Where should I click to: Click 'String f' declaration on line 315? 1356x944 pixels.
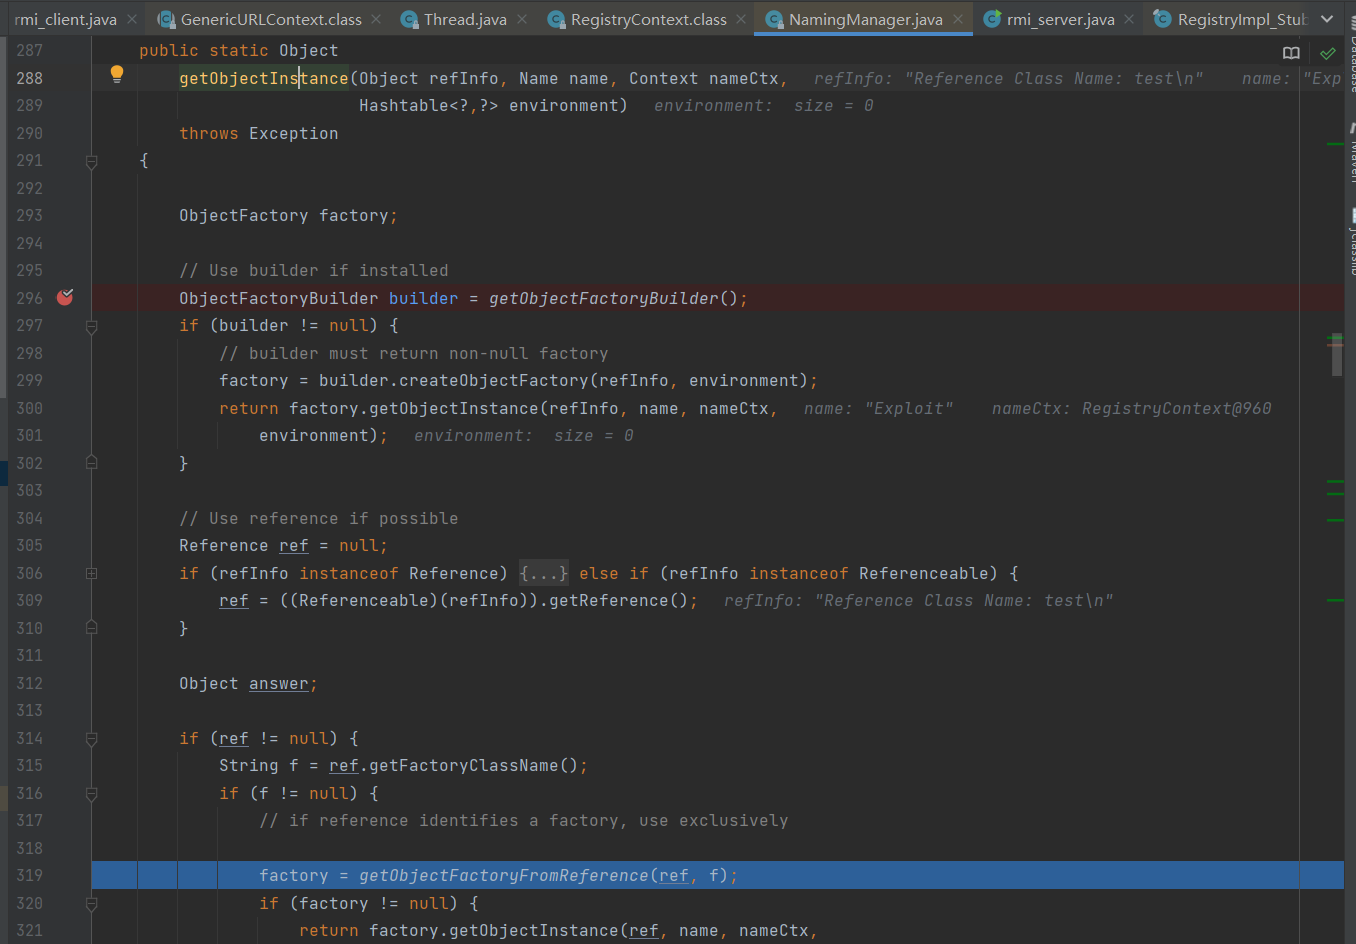259,765
